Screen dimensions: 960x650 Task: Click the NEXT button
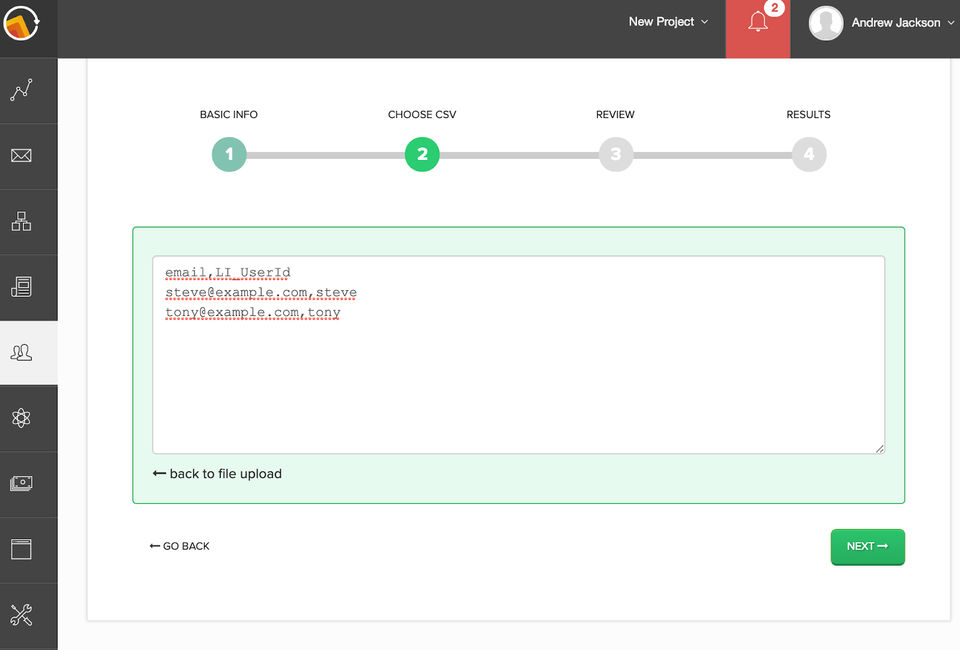(x=868, y=547)
